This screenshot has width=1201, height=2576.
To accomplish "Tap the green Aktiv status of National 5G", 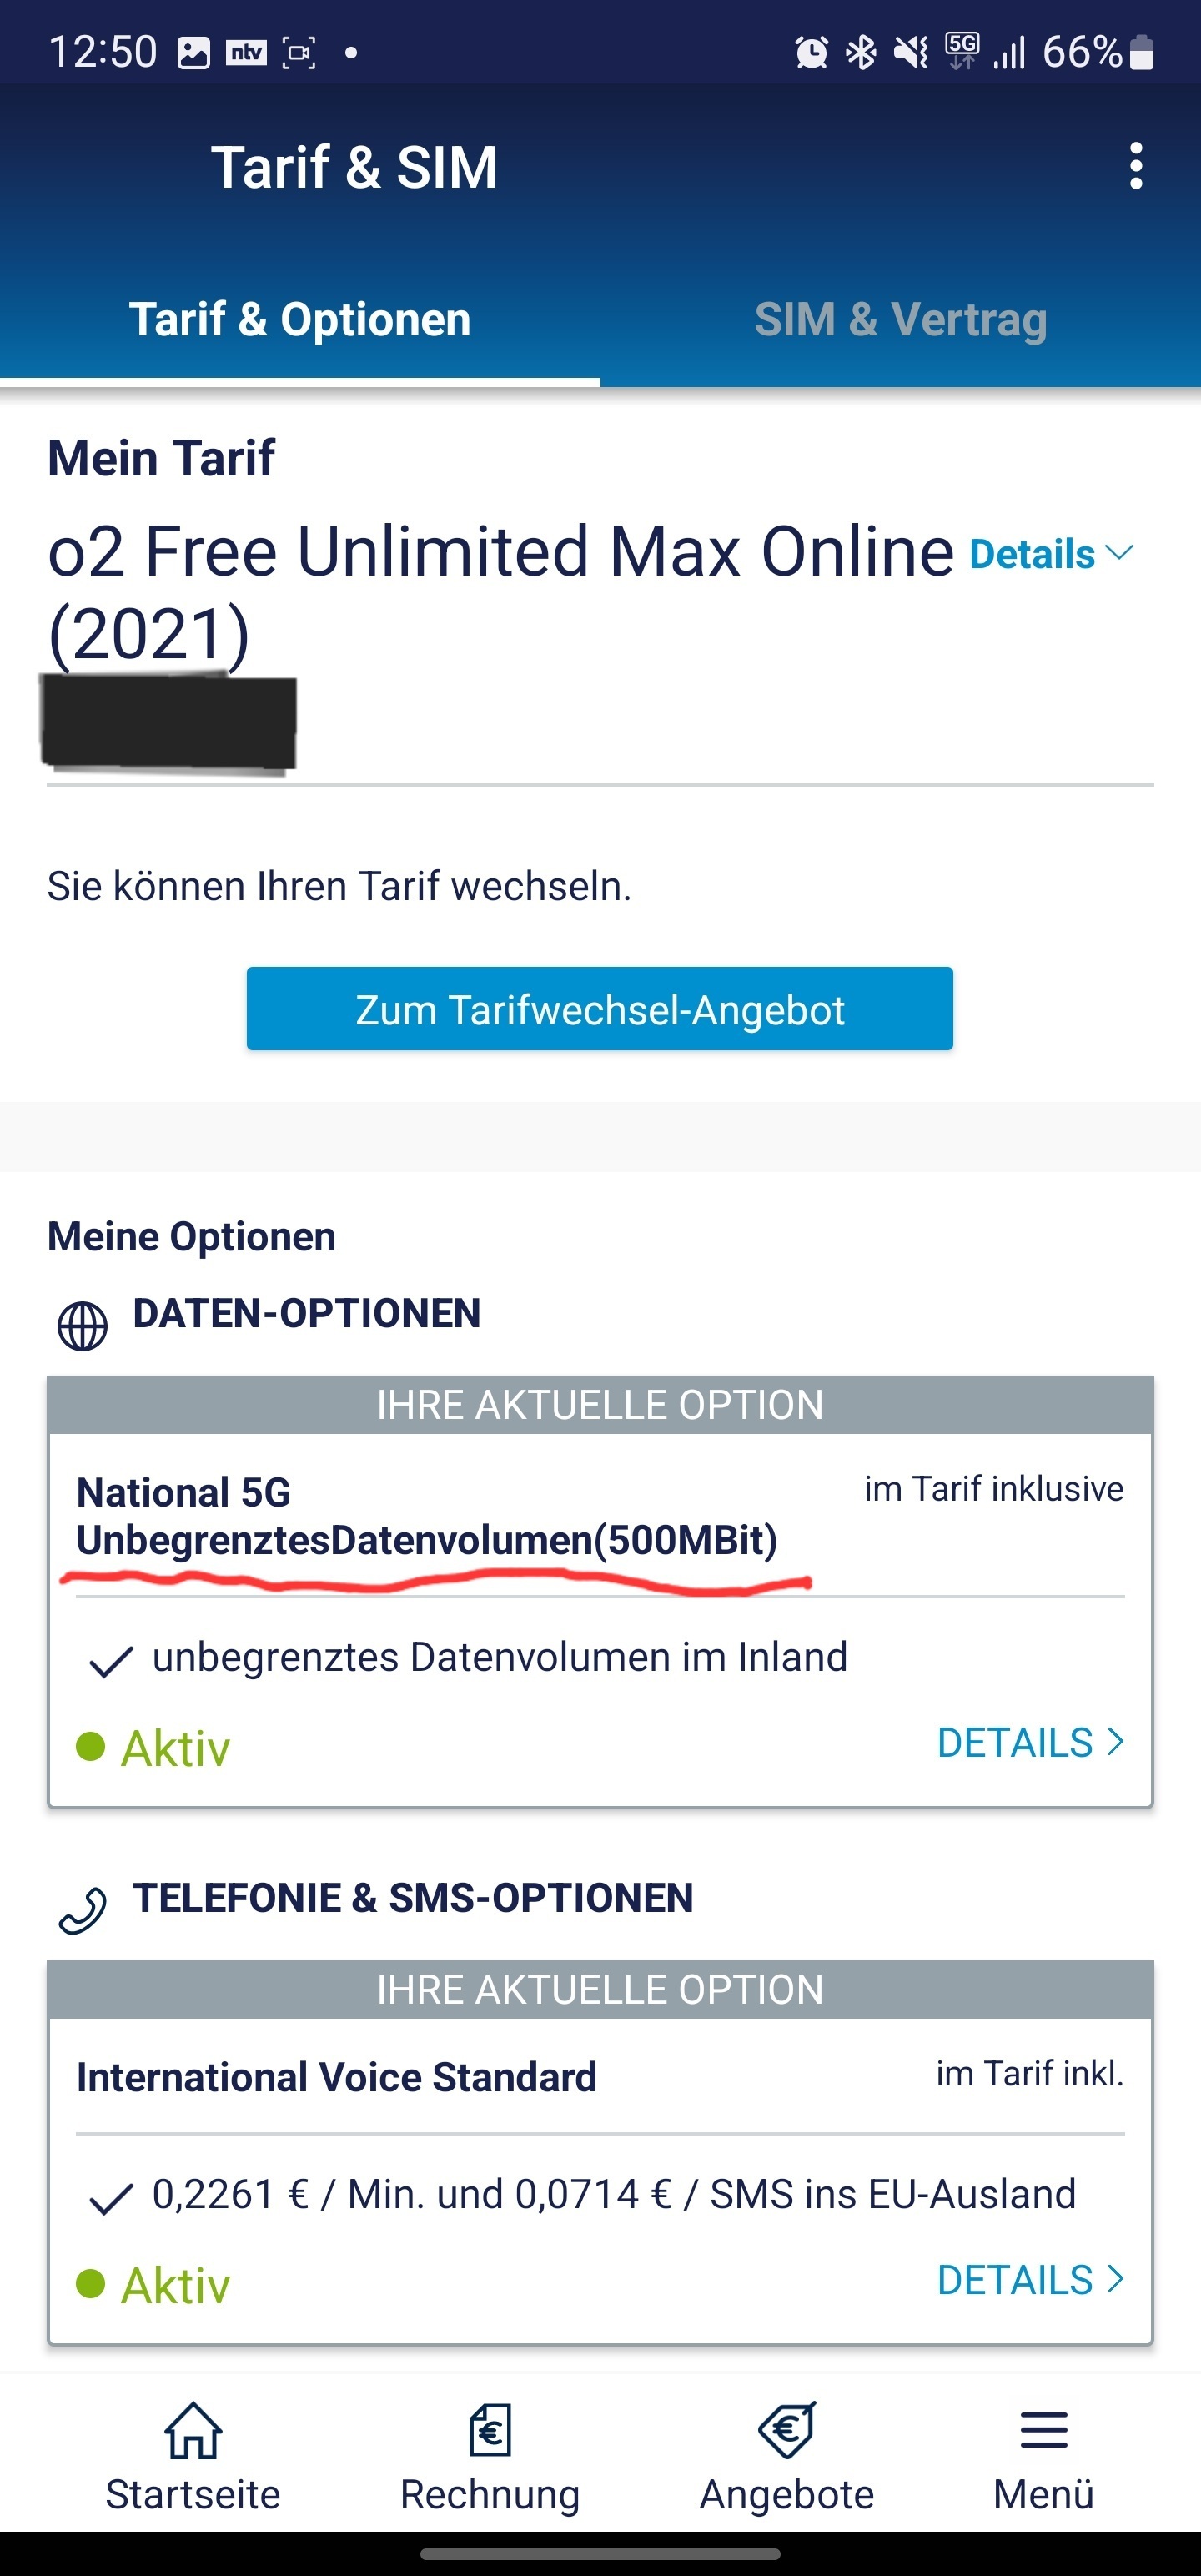I will tap(153, 1748).
